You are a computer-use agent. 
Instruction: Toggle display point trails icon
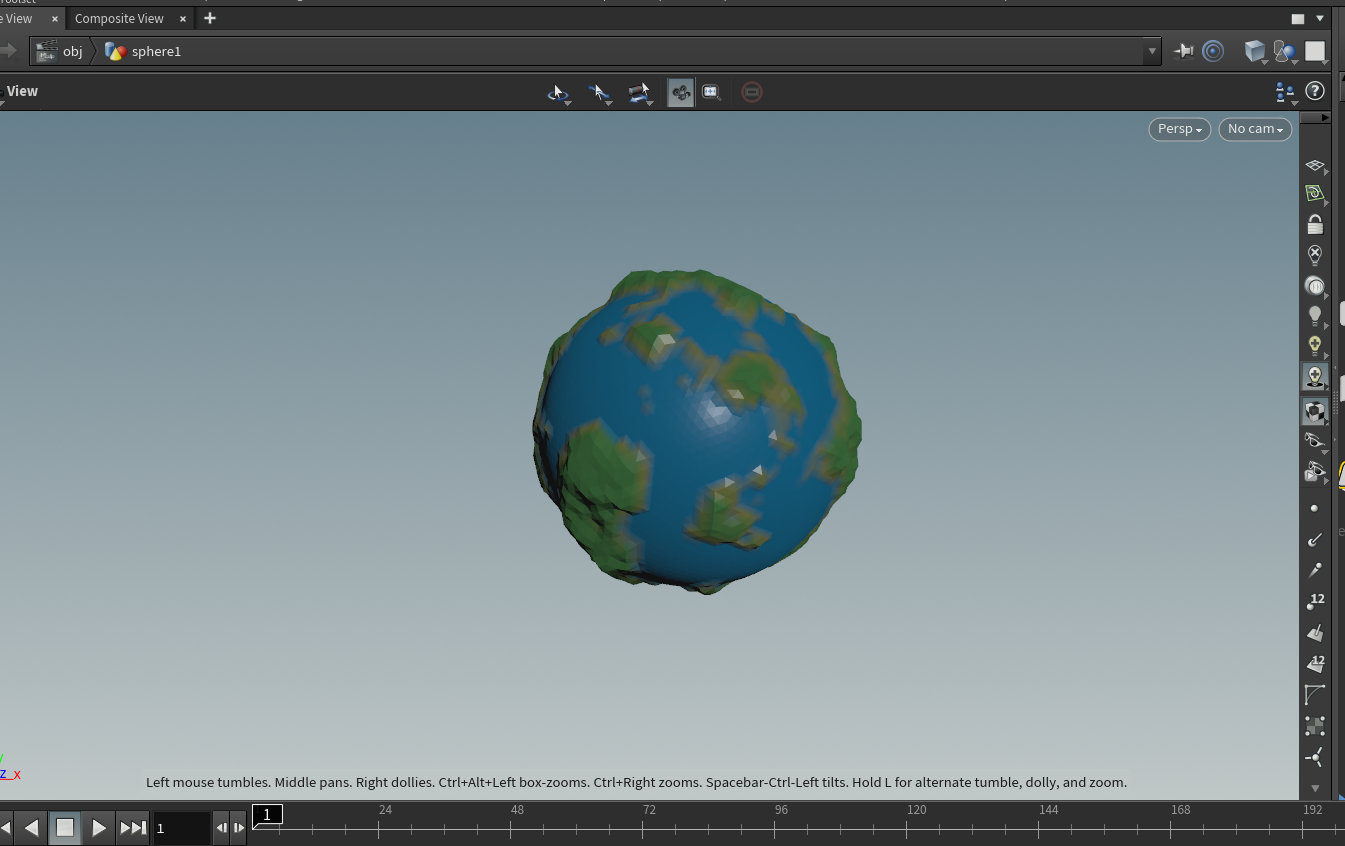pyautogui.click(x=1315, y=570)
